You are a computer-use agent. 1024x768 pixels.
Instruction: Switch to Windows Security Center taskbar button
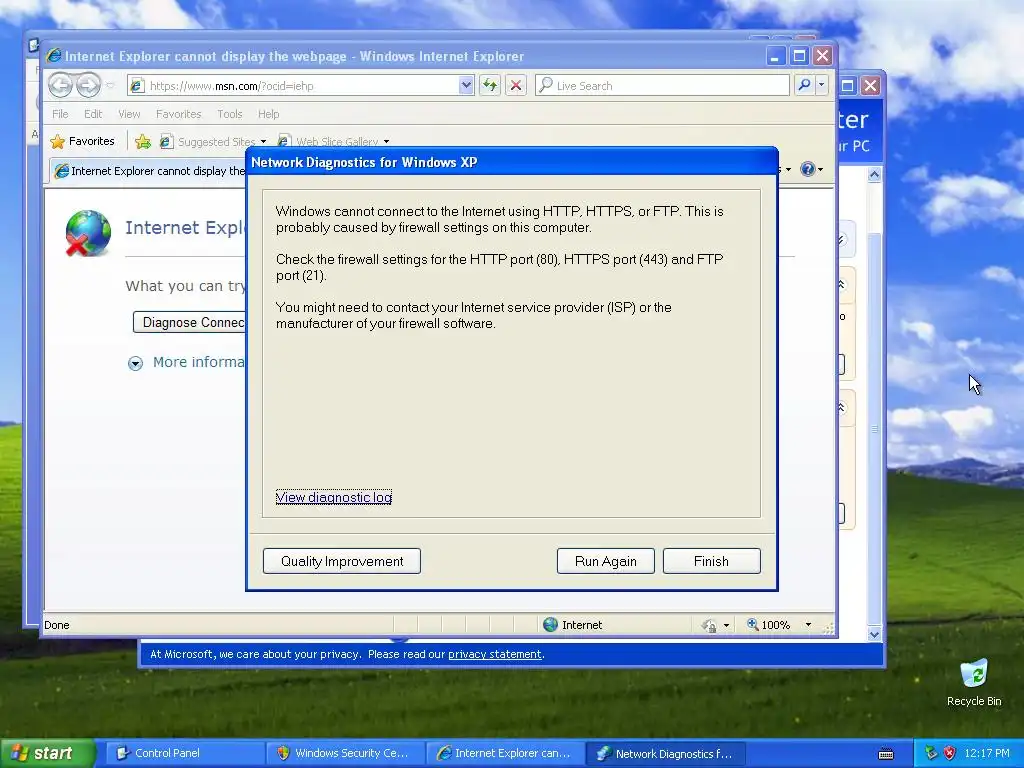click(345, 753)
